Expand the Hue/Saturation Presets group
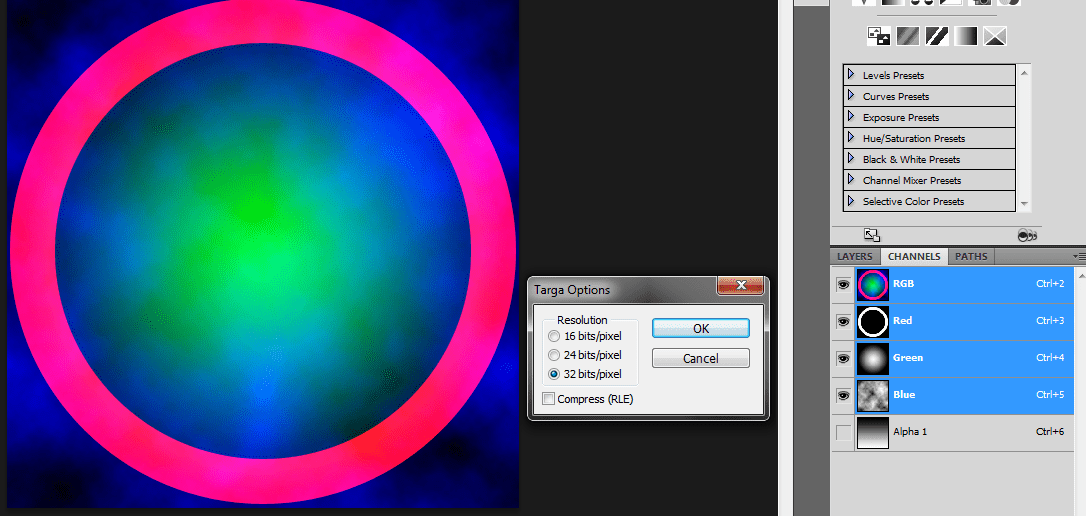The width and height of the screenshot is (1086, 516). (x=851, y=138)
